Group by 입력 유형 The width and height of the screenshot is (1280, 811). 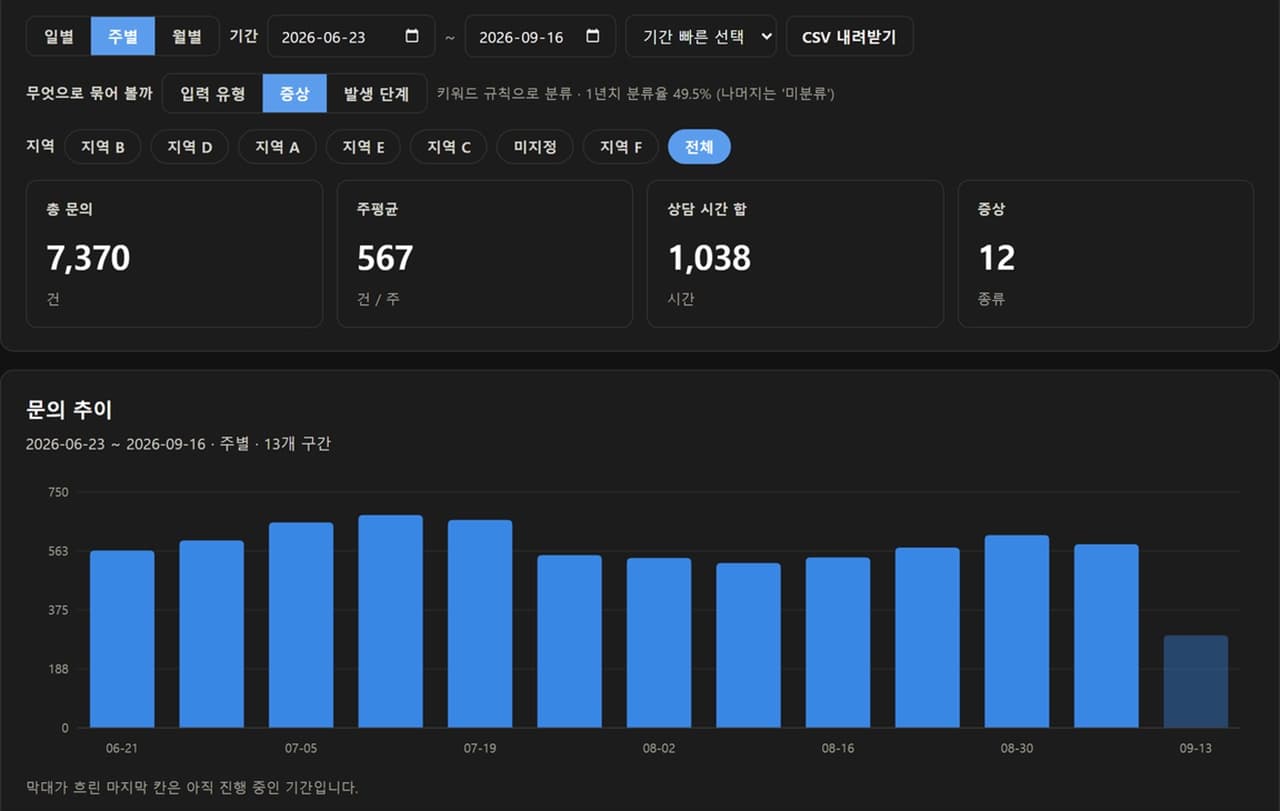(x=213, y=94)
